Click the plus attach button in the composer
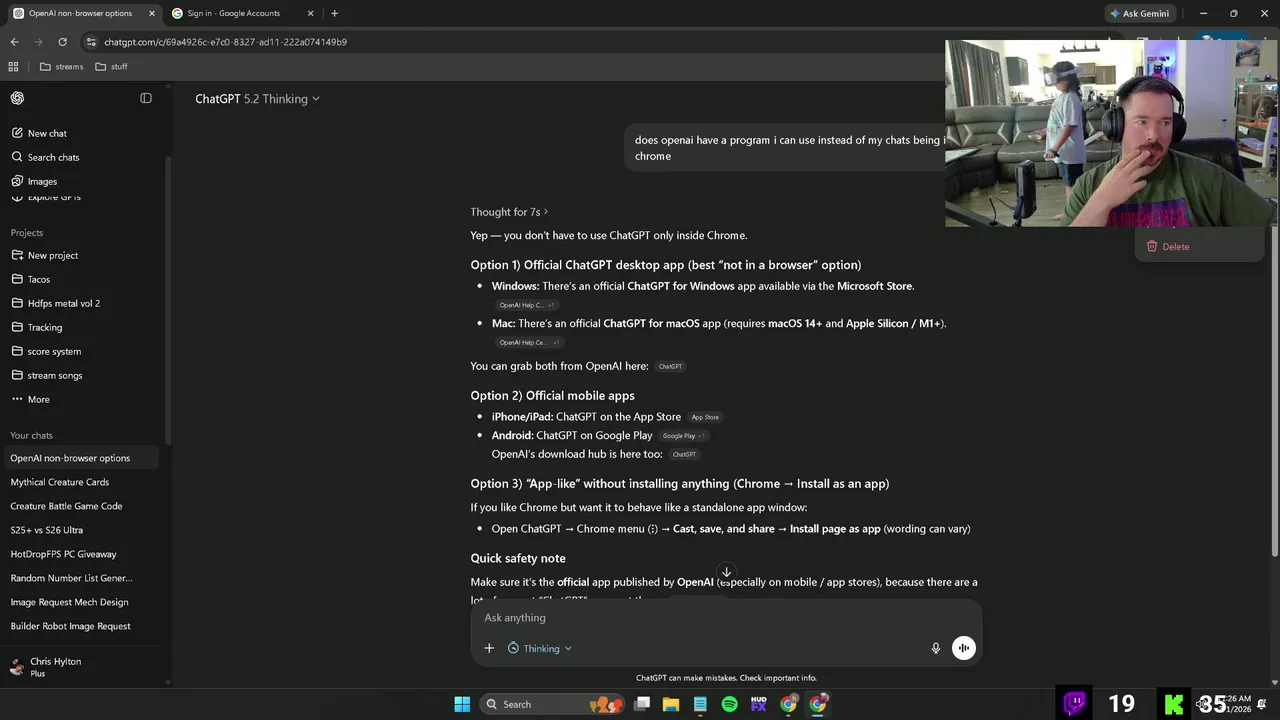 489,648
